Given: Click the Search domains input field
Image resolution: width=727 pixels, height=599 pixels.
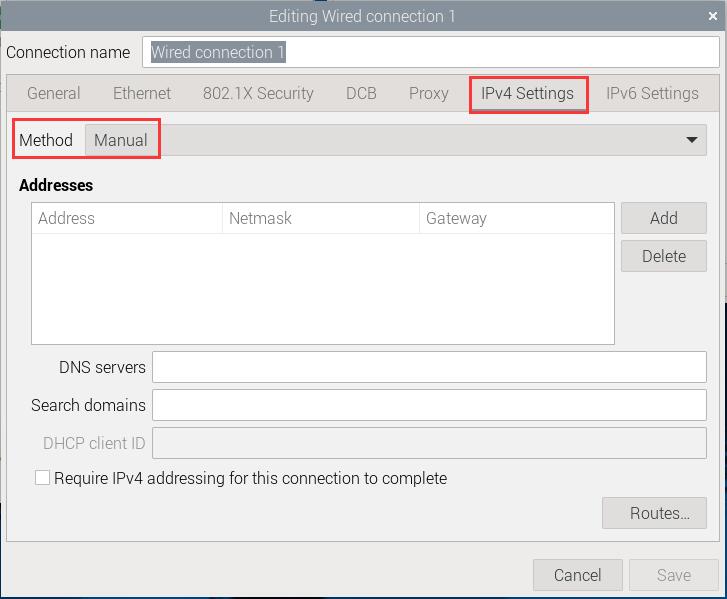Looking at the screenshot, I should click(x=429, y=405).
